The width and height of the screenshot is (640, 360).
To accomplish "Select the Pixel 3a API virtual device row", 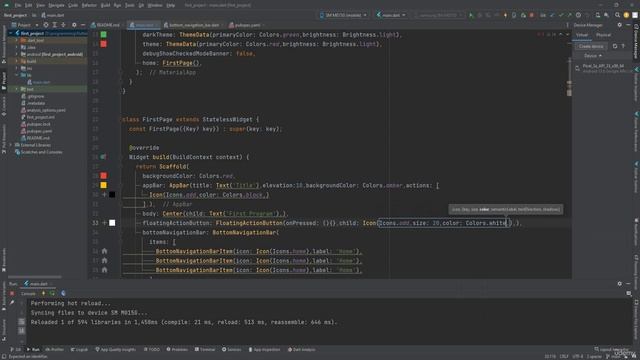I will (603, 68).
